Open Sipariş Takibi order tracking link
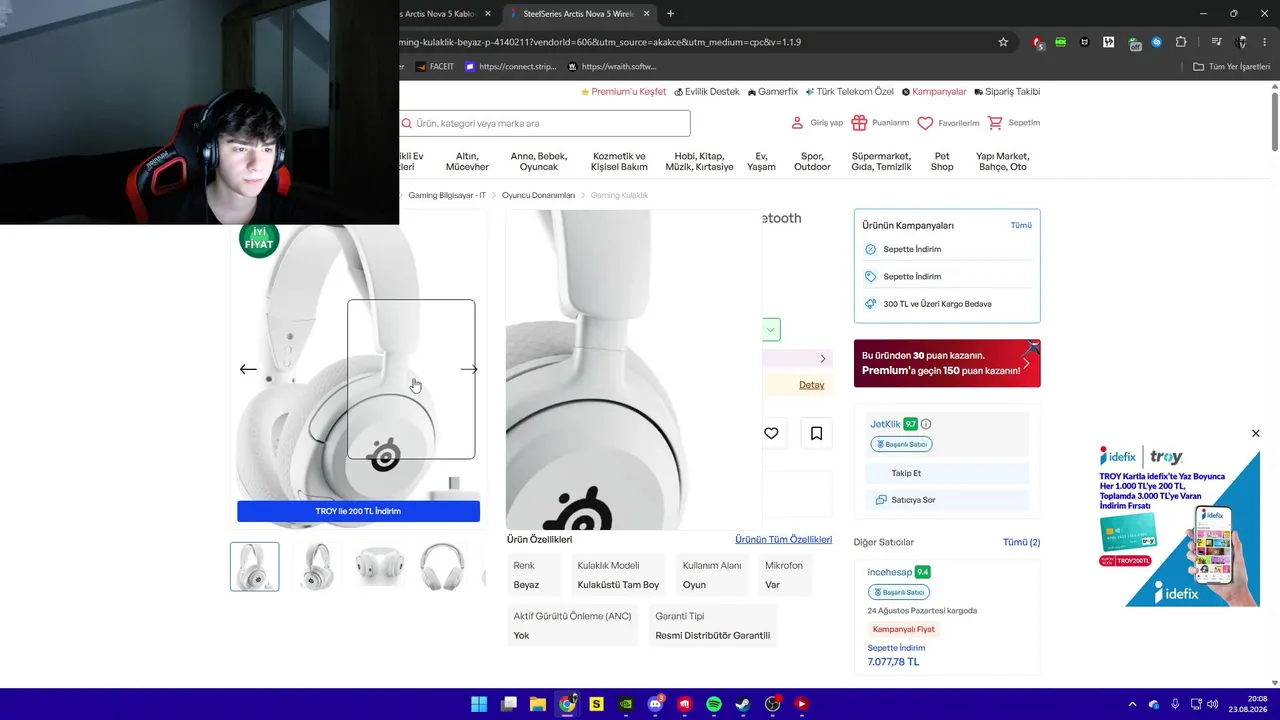 [1007, 92]
